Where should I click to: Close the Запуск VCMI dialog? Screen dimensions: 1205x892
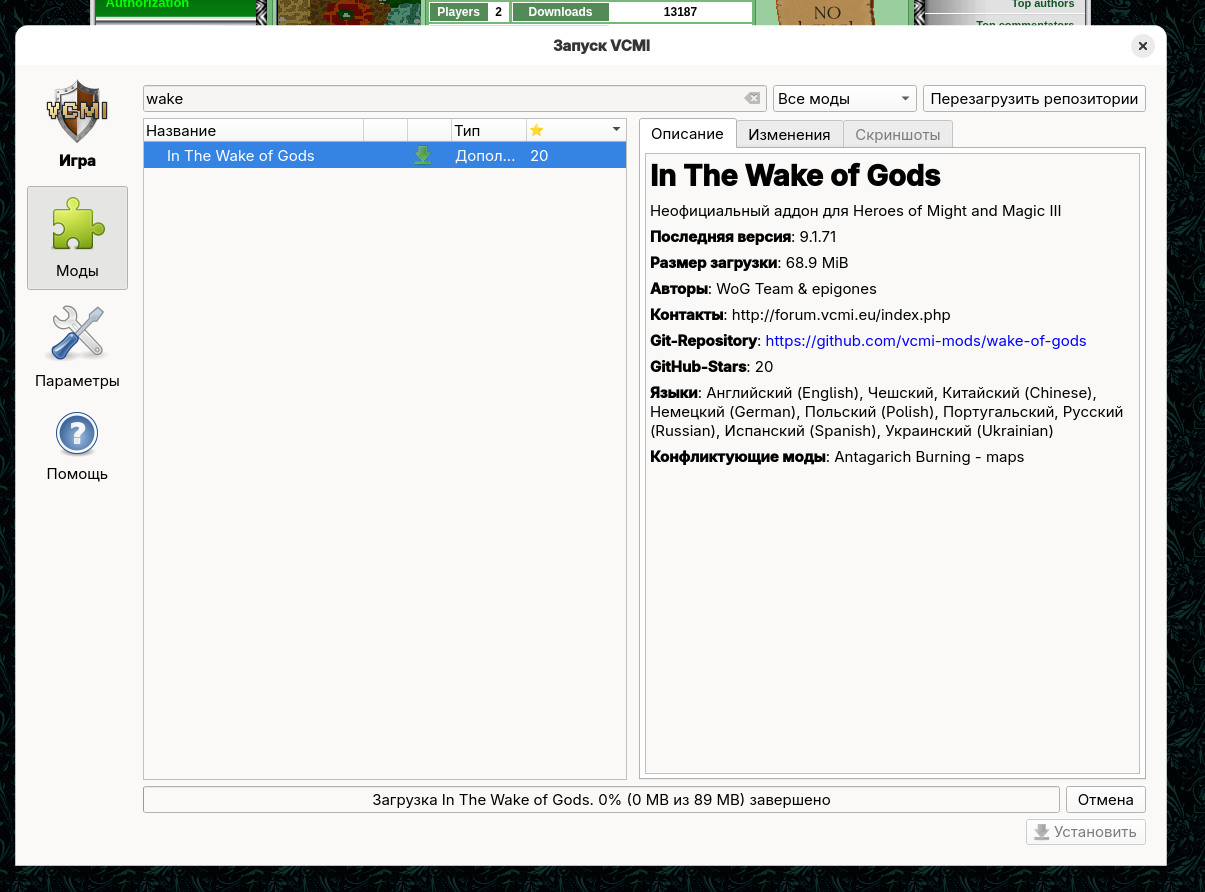(1143, 46)
